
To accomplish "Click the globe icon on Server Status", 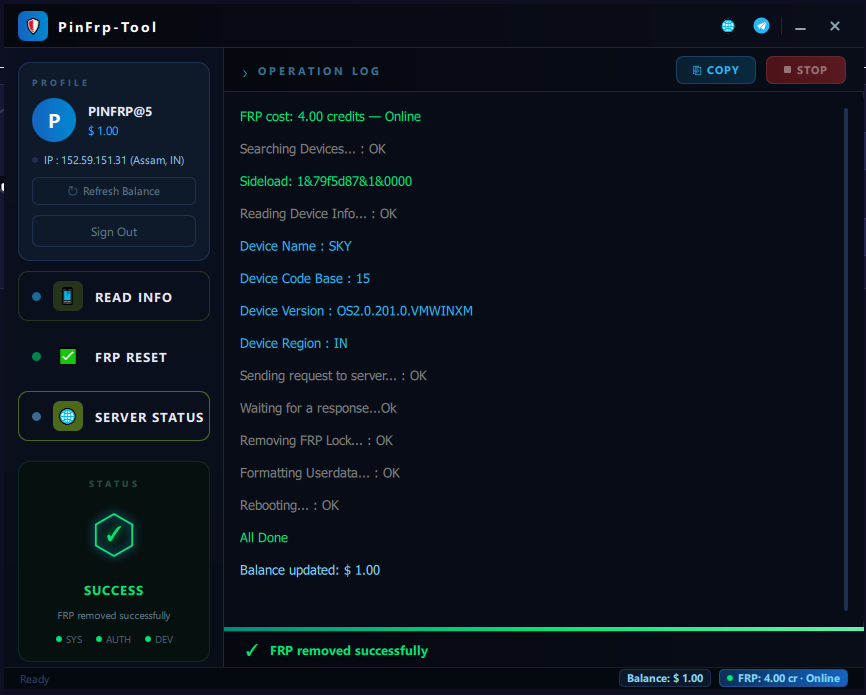I will (67, 416).
